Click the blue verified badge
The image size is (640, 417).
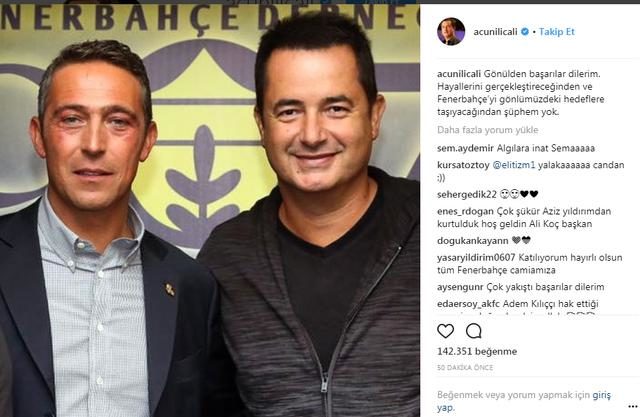tap(525, 31)
